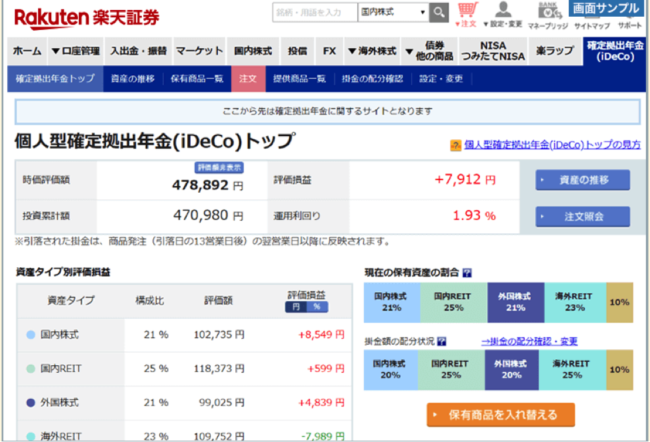The width and height of the screenshot is (650, 442).
Task: Open the 注文 shopping cart icon
Action: (466, 15)
